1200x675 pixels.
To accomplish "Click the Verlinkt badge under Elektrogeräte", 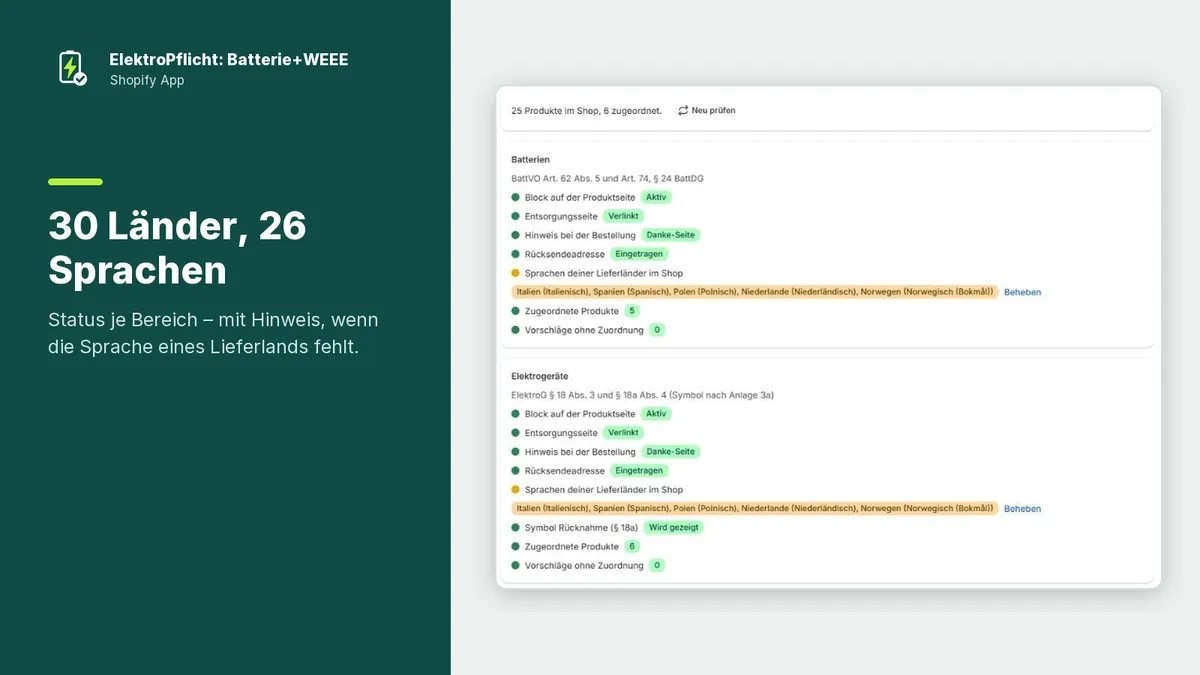I will click(624, 433).
